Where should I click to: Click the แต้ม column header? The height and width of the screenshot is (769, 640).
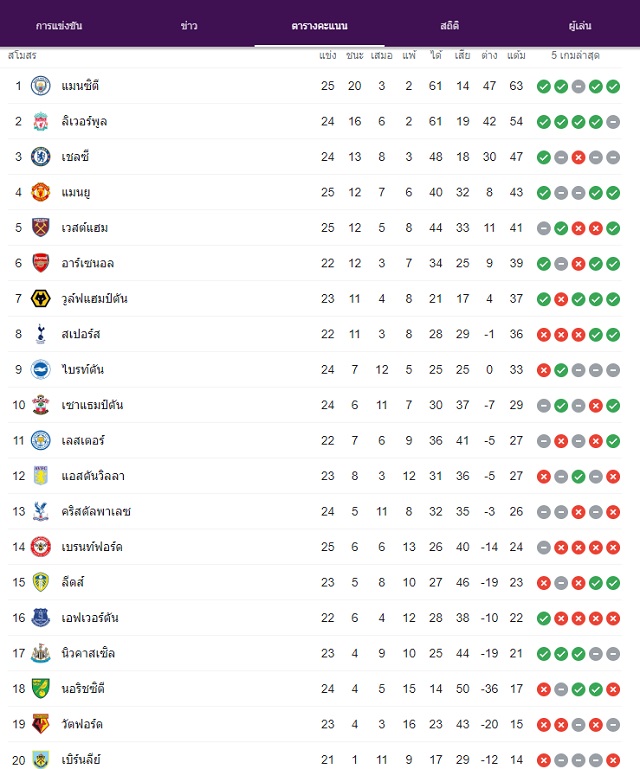click(x=516, y=55)
